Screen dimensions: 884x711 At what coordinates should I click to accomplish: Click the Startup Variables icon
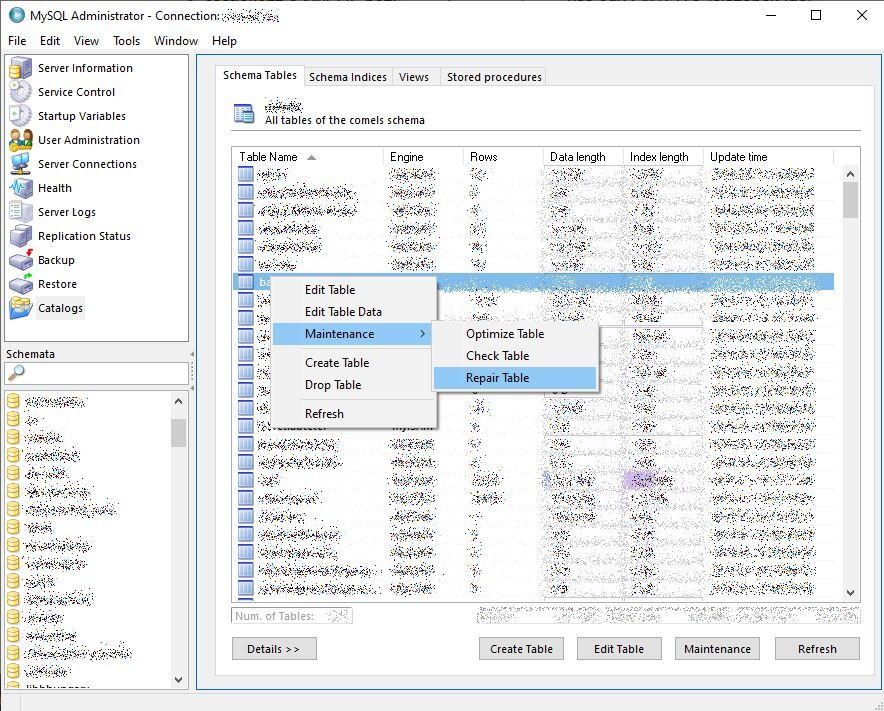[20, 116]
